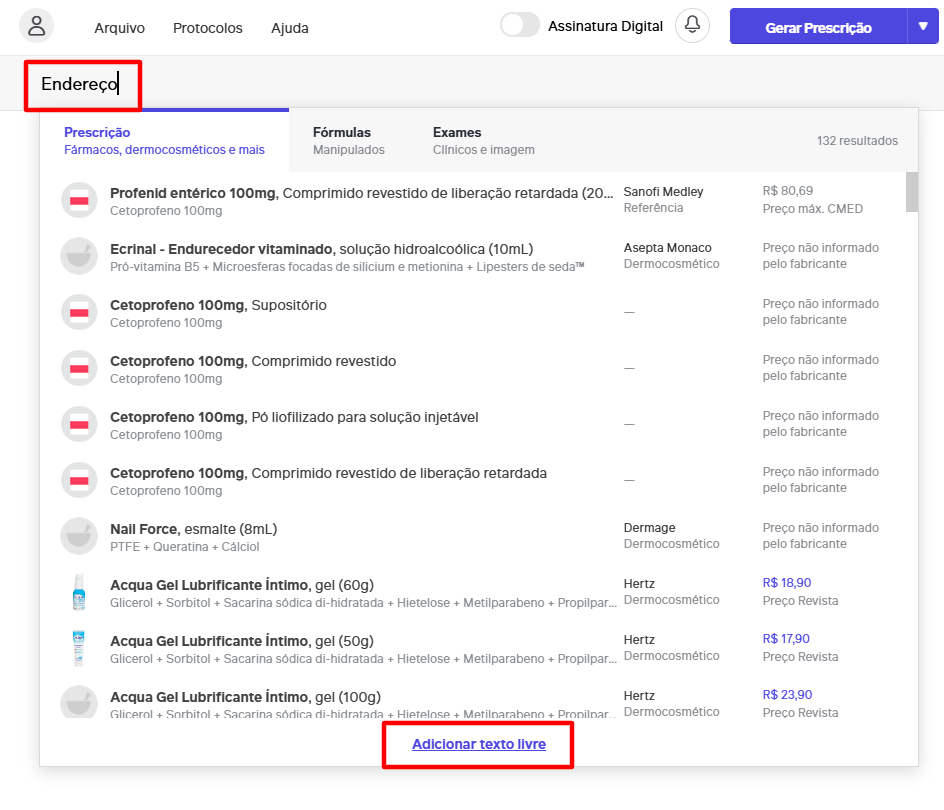Click the 132 resultados count

pyautogui.click(x=857, y=141)
